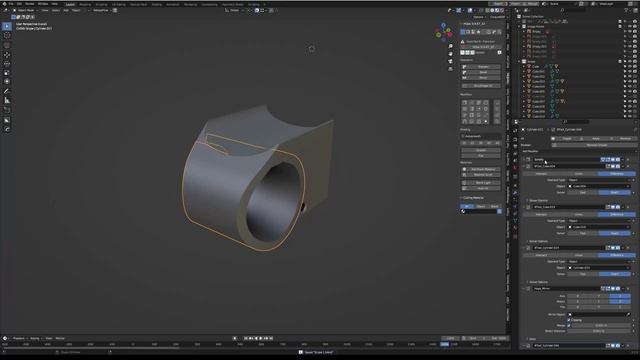Open the Texture properties tab
The image size is (640, 360).
[x=515, y=236]
